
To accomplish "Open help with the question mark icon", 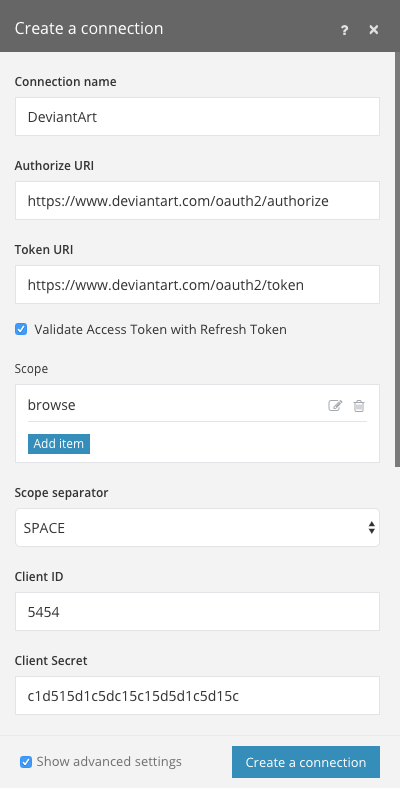I will click(344, 30).
